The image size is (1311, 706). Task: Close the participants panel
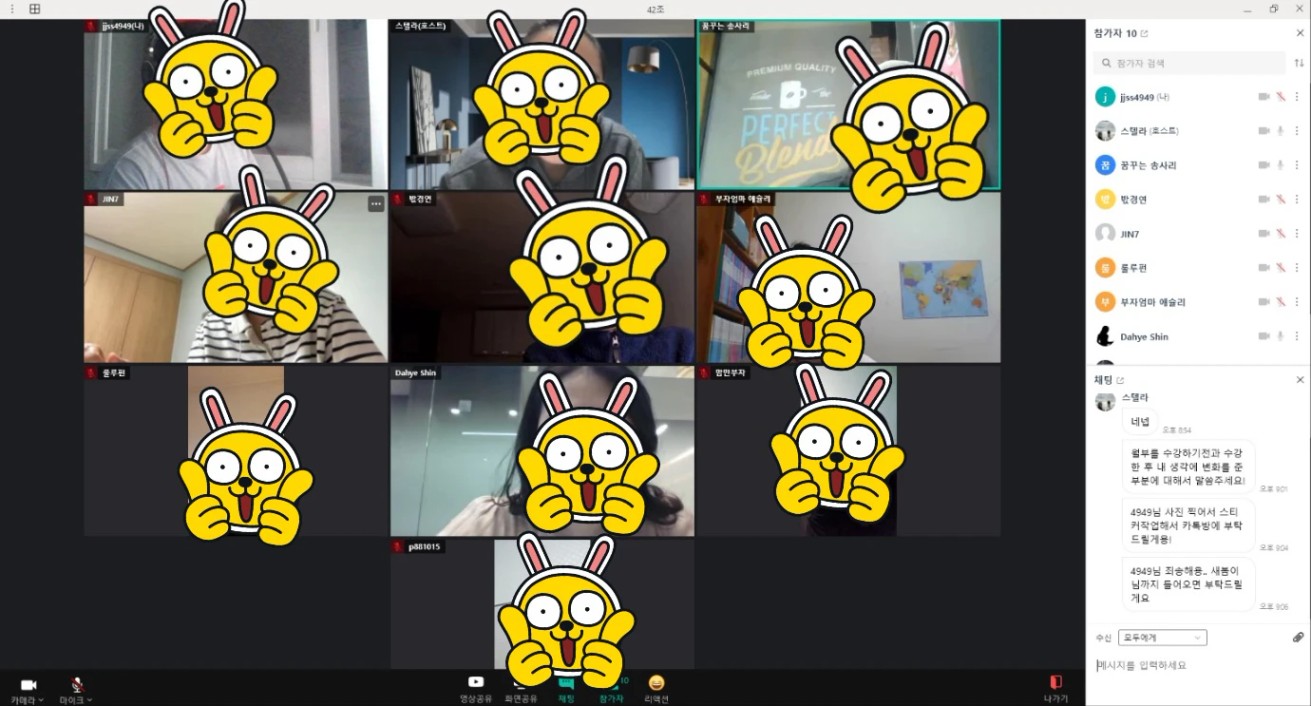pos(1300,33)
